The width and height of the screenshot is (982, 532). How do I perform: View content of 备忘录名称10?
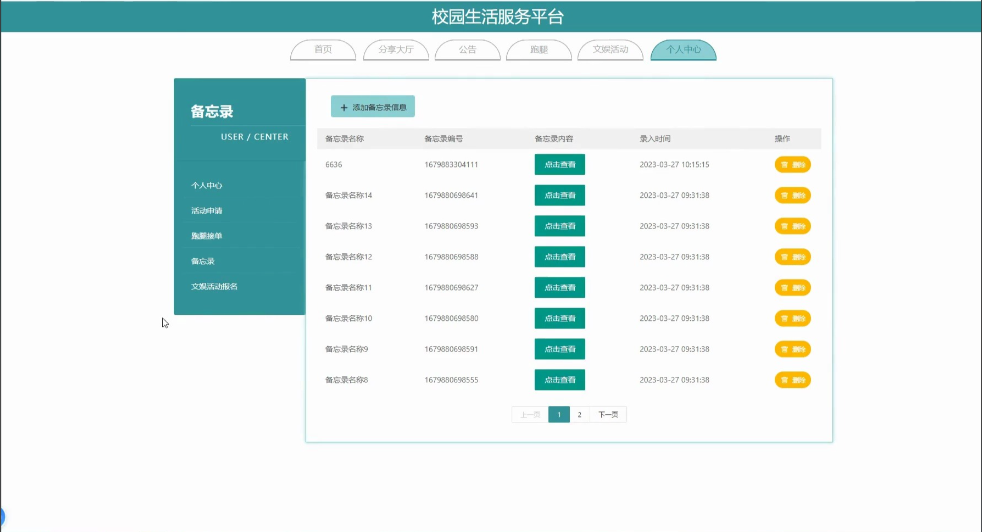coord(559,318)
